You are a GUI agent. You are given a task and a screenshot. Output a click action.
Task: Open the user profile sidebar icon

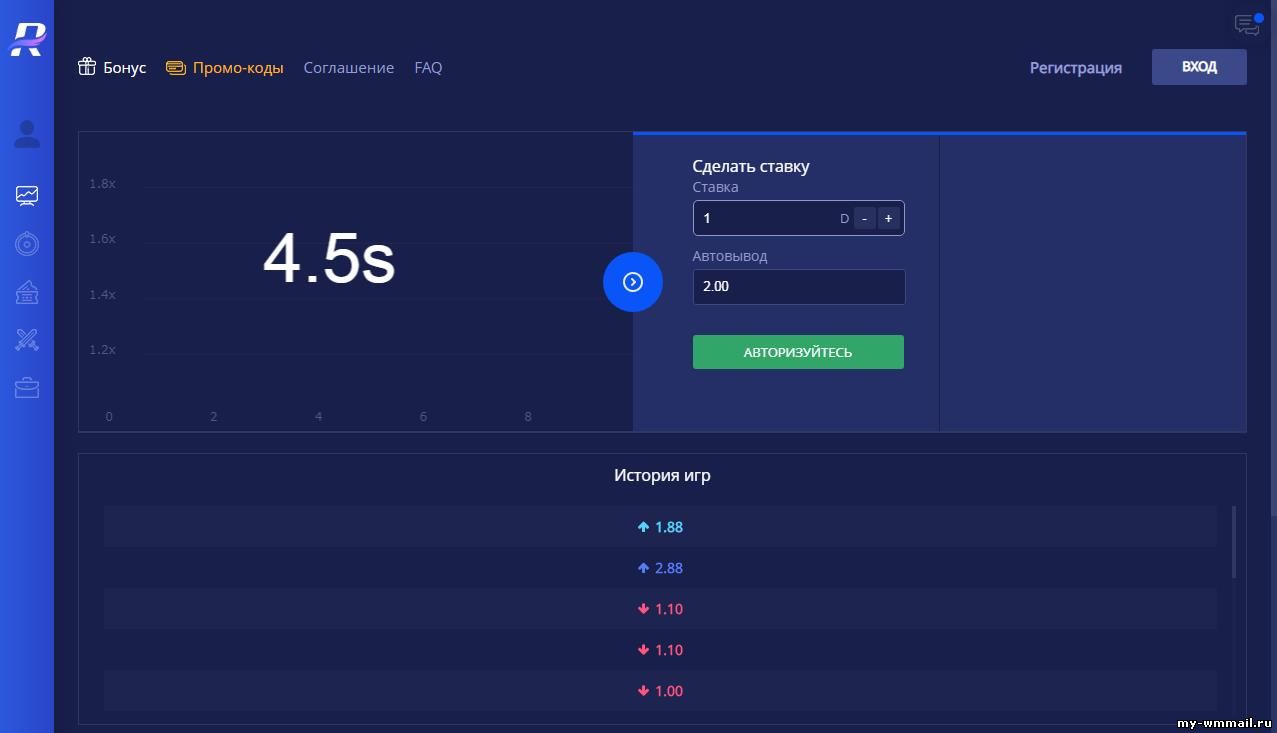[x=27, y=134]
